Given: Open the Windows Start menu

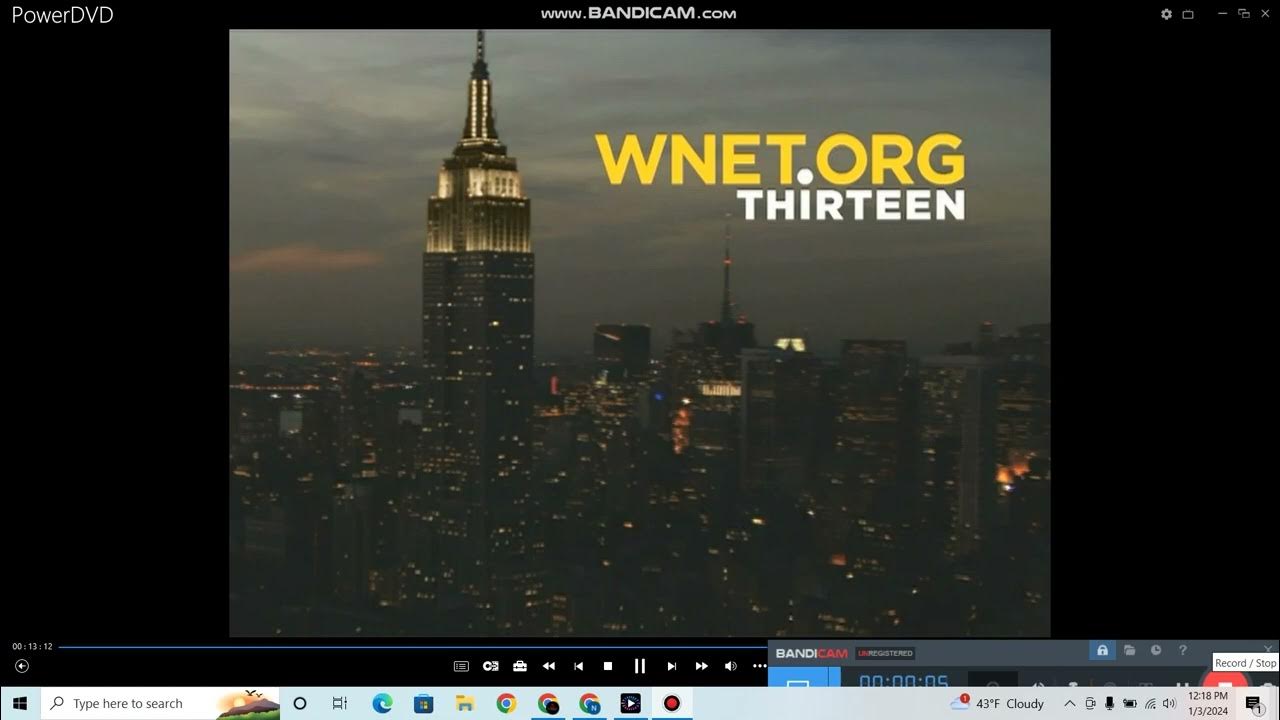Looking at the screenshot, I should pos(20,703).
